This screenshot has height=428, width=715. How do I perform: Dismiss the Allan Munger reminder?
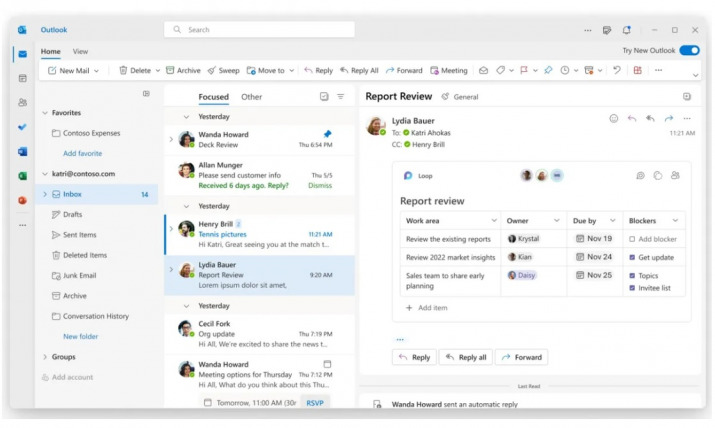320,186
